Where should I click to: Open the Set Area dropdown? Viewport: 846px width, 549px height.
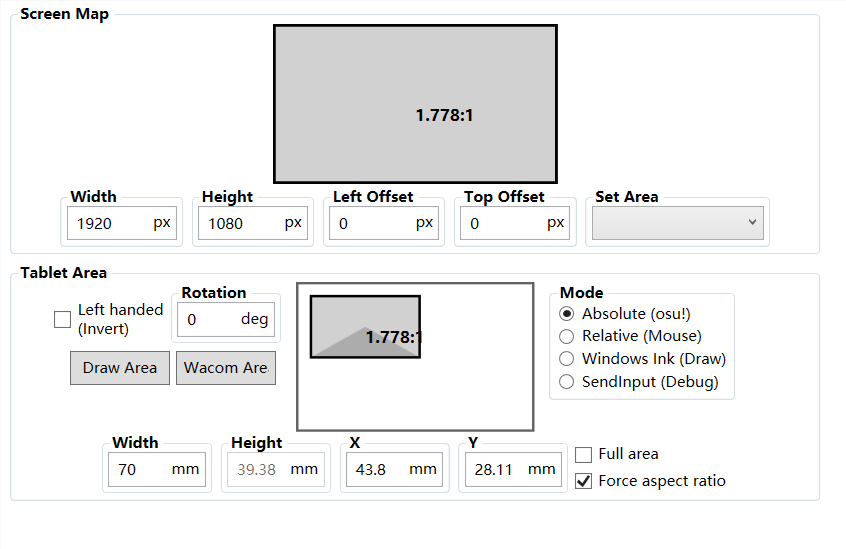[678, 223]
